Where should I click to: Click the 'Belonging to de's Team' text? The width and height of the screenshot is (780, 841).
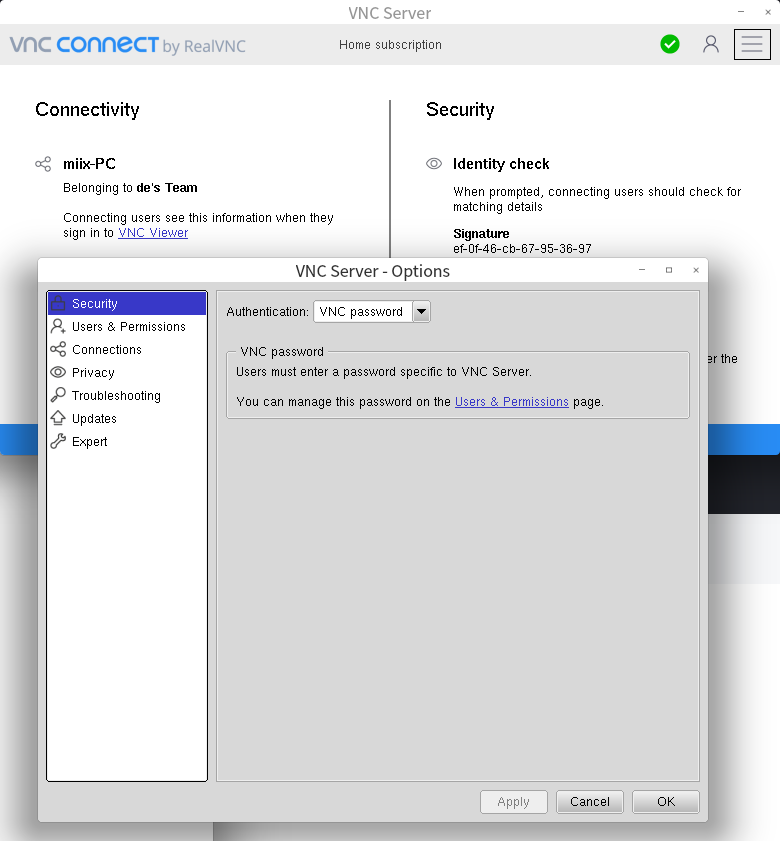pyautogui.click(x=130, y=188)
